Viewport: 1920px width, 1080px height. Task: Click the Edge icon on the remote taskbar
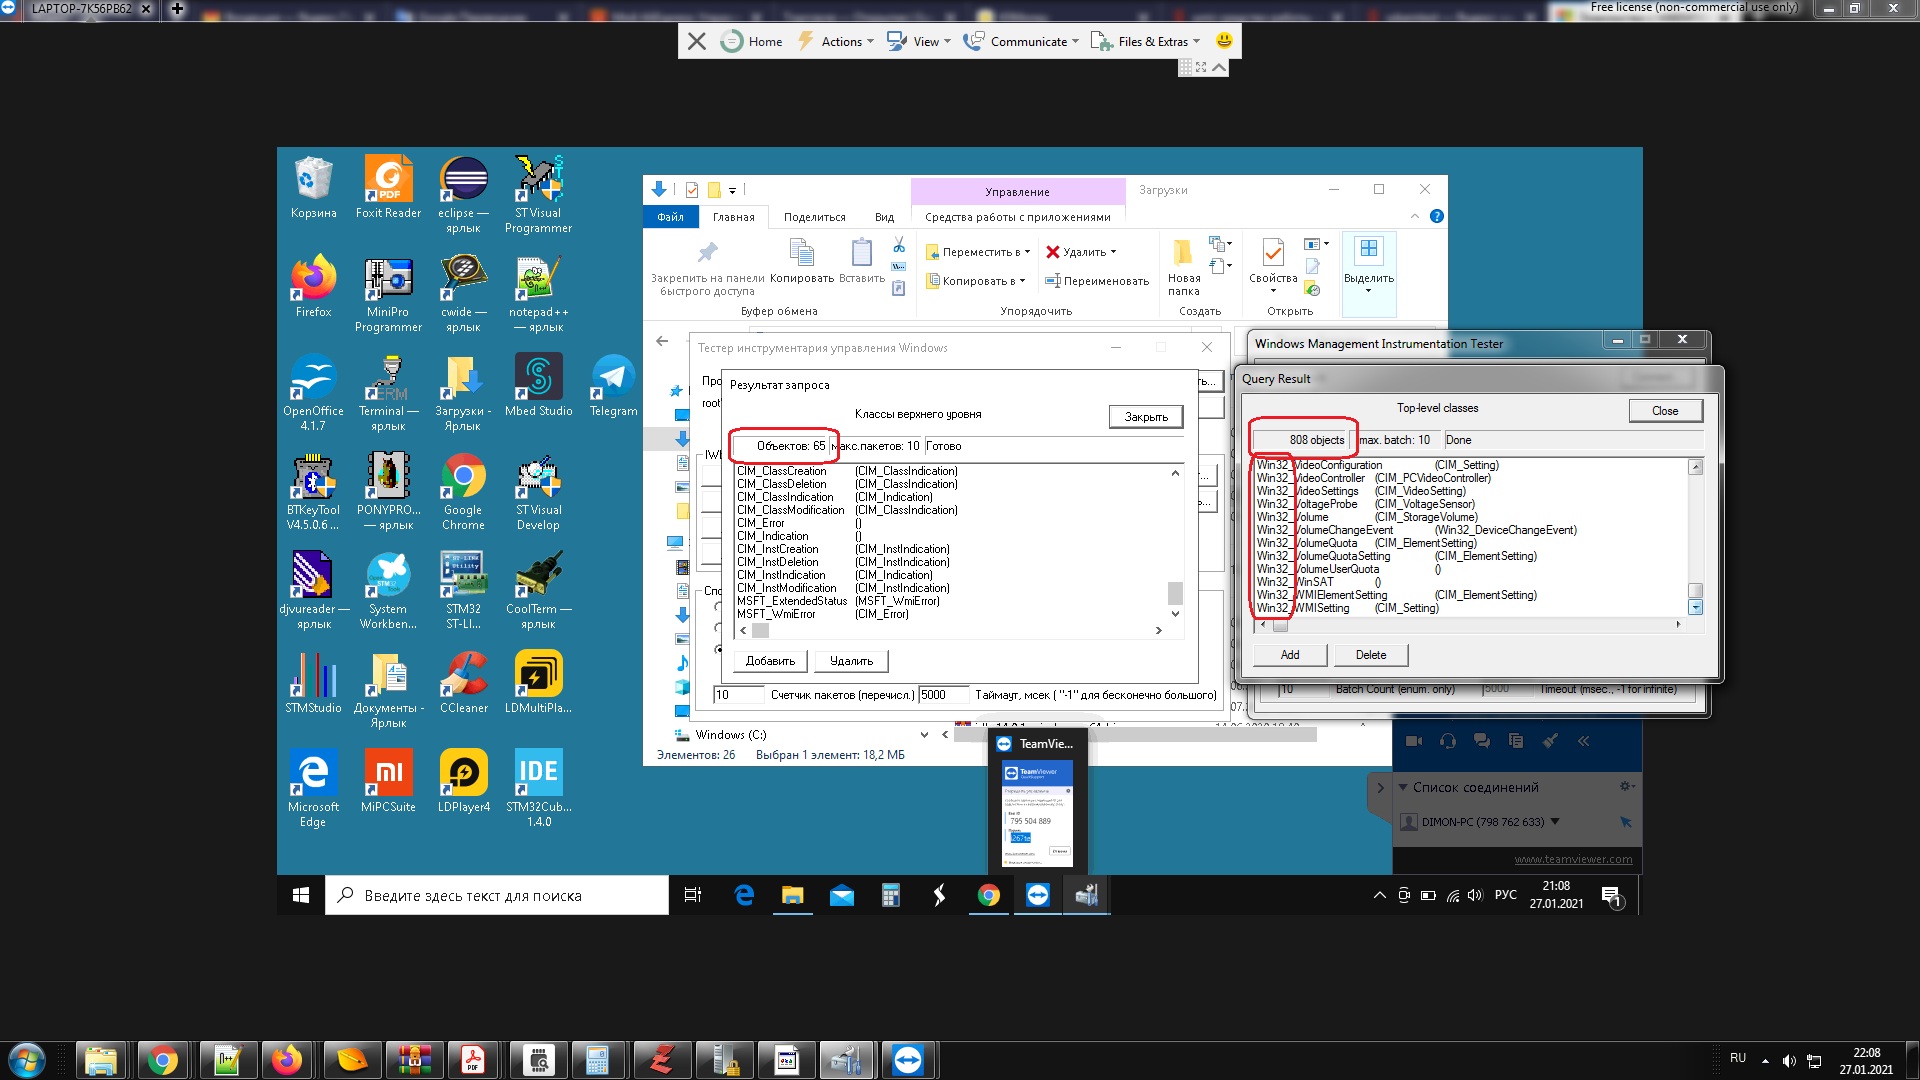click(744, 895)
